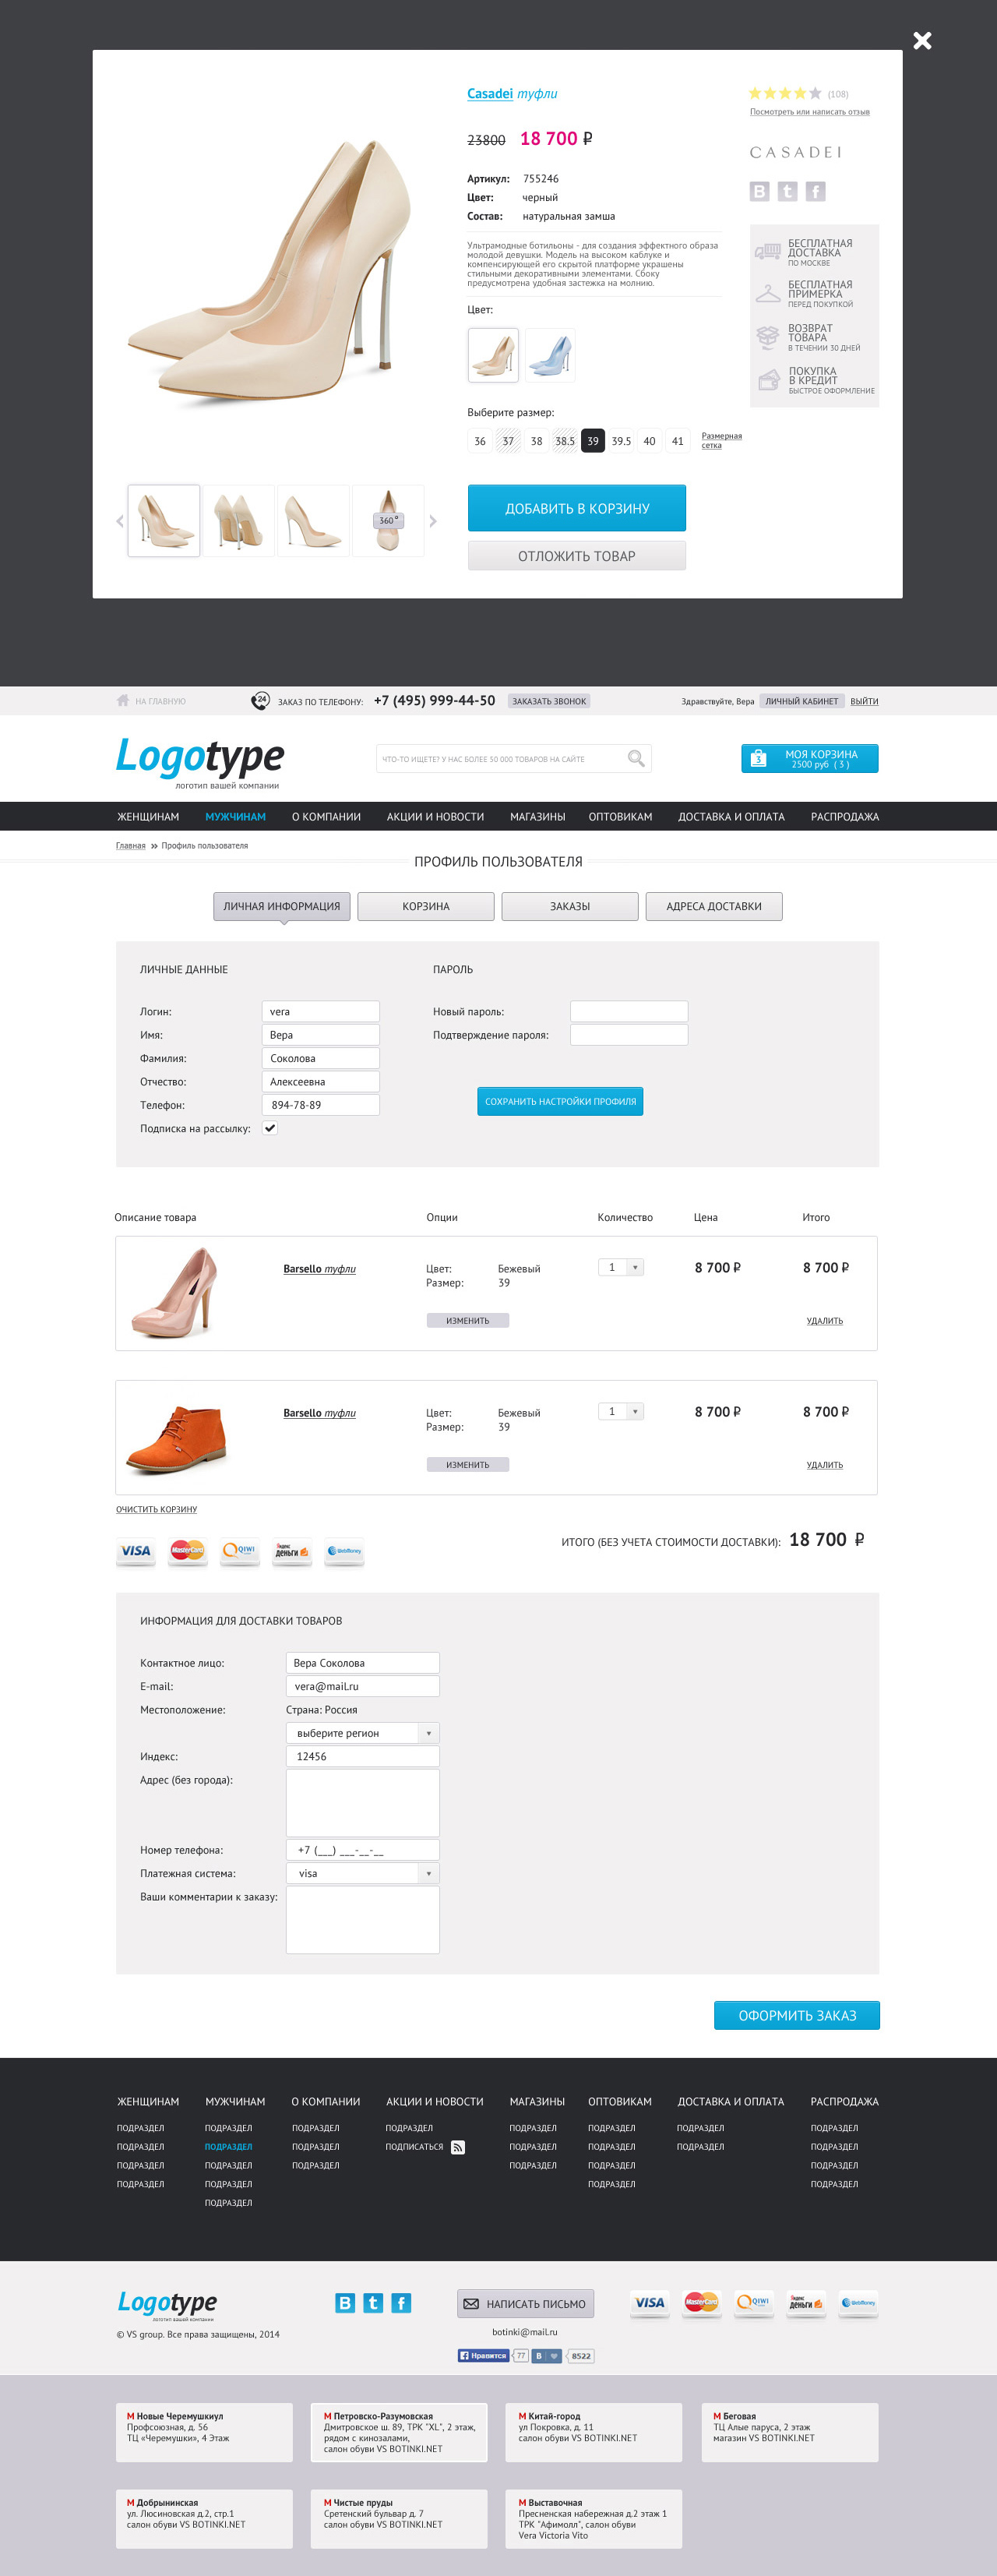The width and height of the screenshot is (997, 2576).
Task: Save profile with СОХРАНИТЬ НАСТРОЙКИ ПРОФИЛЯ
Action: coord(560,1101)
